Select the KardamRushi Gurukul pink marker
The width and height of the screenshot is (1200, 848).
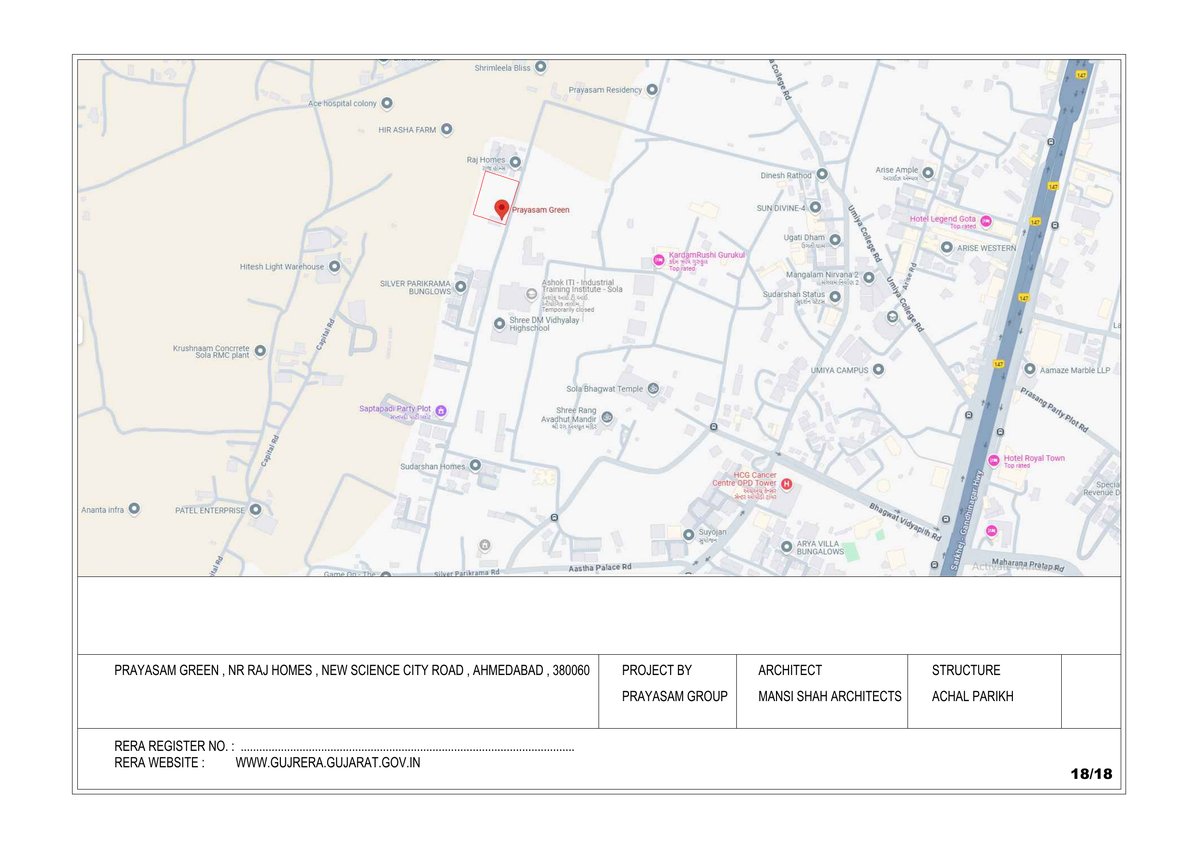point(658,260)
